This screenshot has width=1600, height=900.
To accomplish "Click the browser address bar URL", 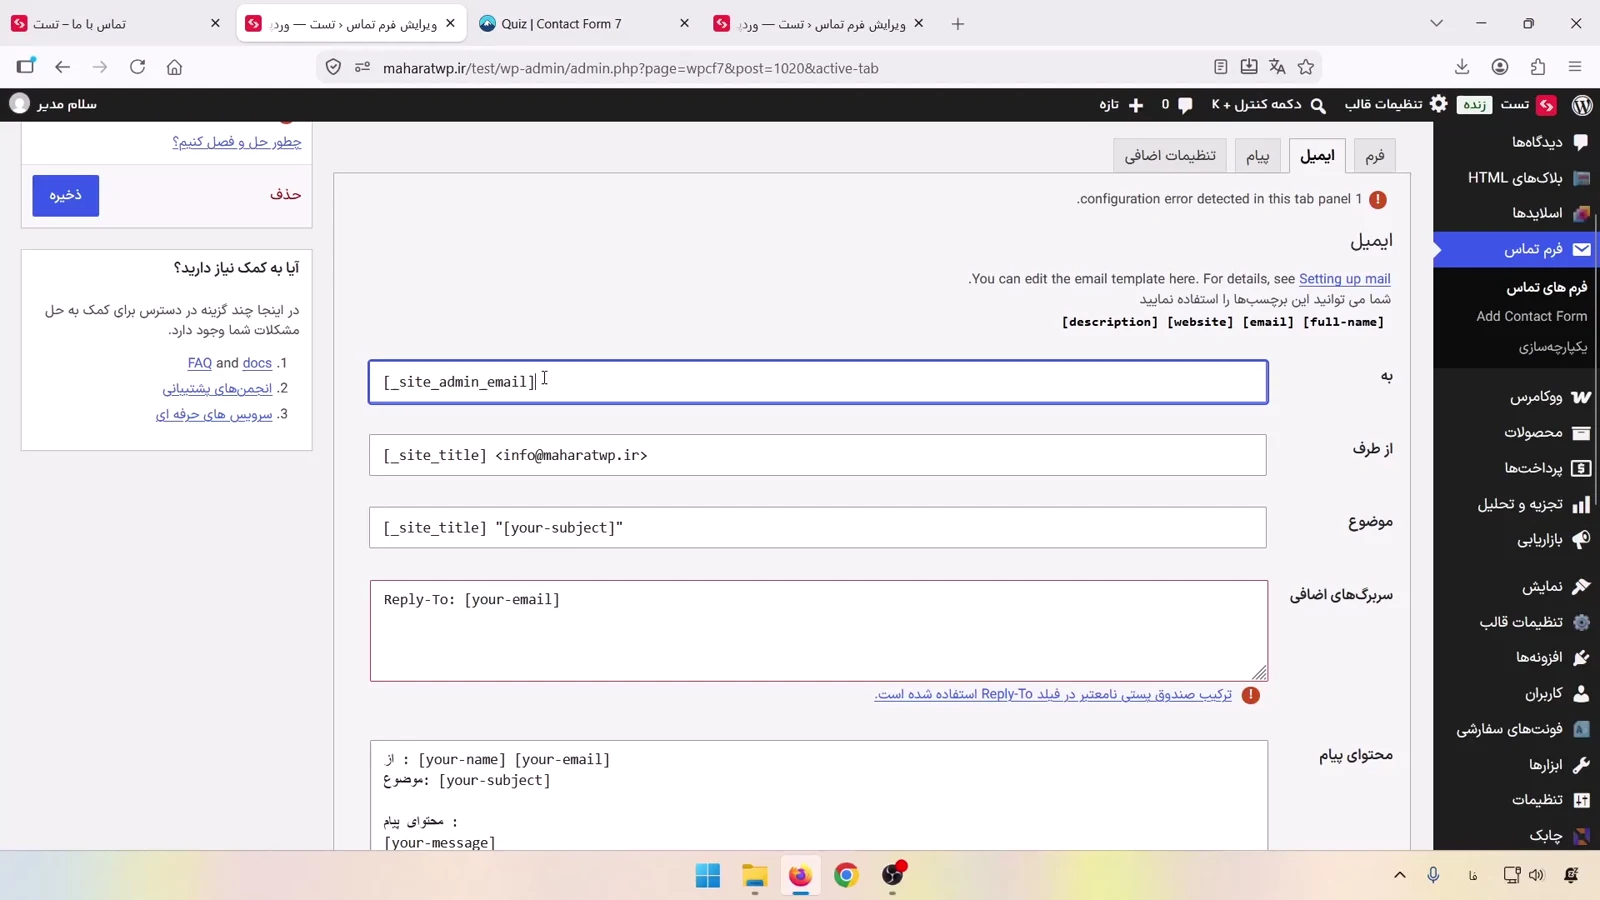I will pyautogui.click(x=631, y=68).
